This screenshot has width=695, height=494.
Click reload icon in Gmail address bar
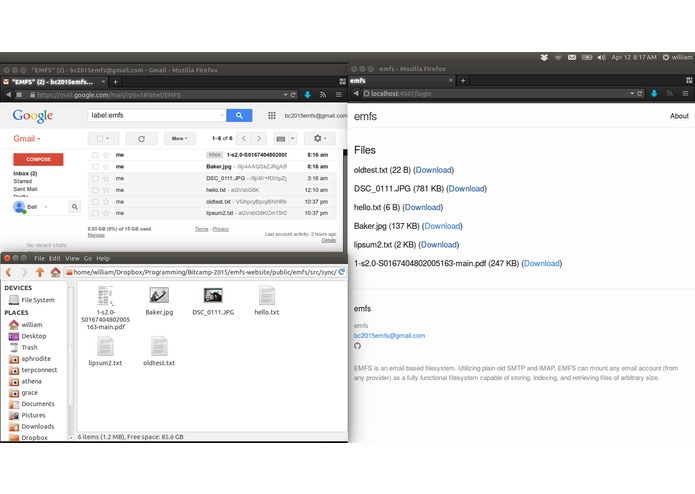(293, 95)
